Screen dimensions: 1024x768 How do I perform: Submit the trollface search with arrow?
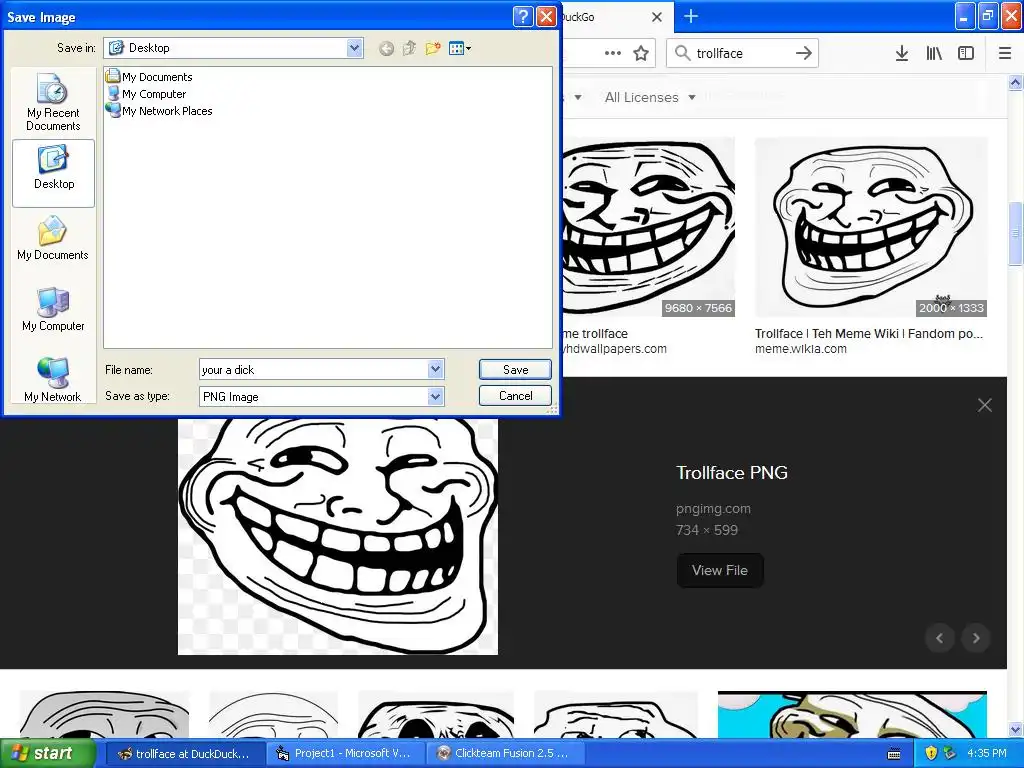pos(804,53)
